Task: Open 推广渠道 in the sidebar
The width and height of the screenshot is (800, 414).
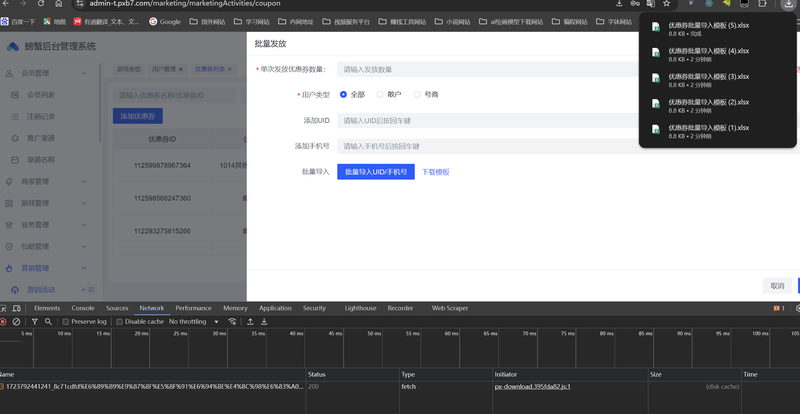Action: point(41,138)
